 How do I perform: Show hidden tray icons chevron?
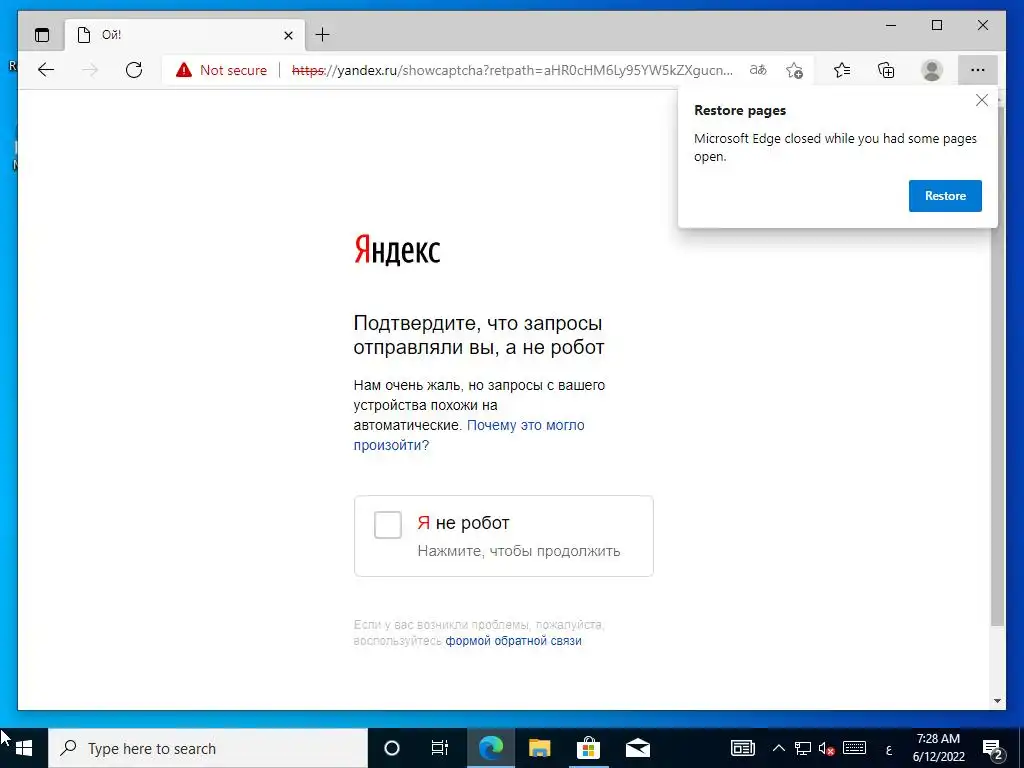coord(778,748)
